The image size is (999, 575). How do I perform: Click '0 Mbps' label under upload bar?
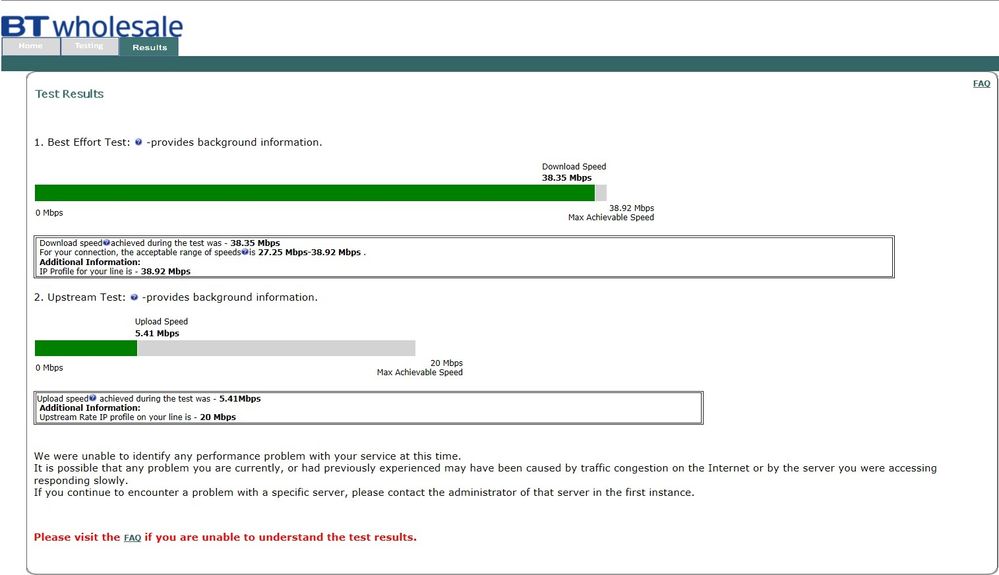[49, 367]
